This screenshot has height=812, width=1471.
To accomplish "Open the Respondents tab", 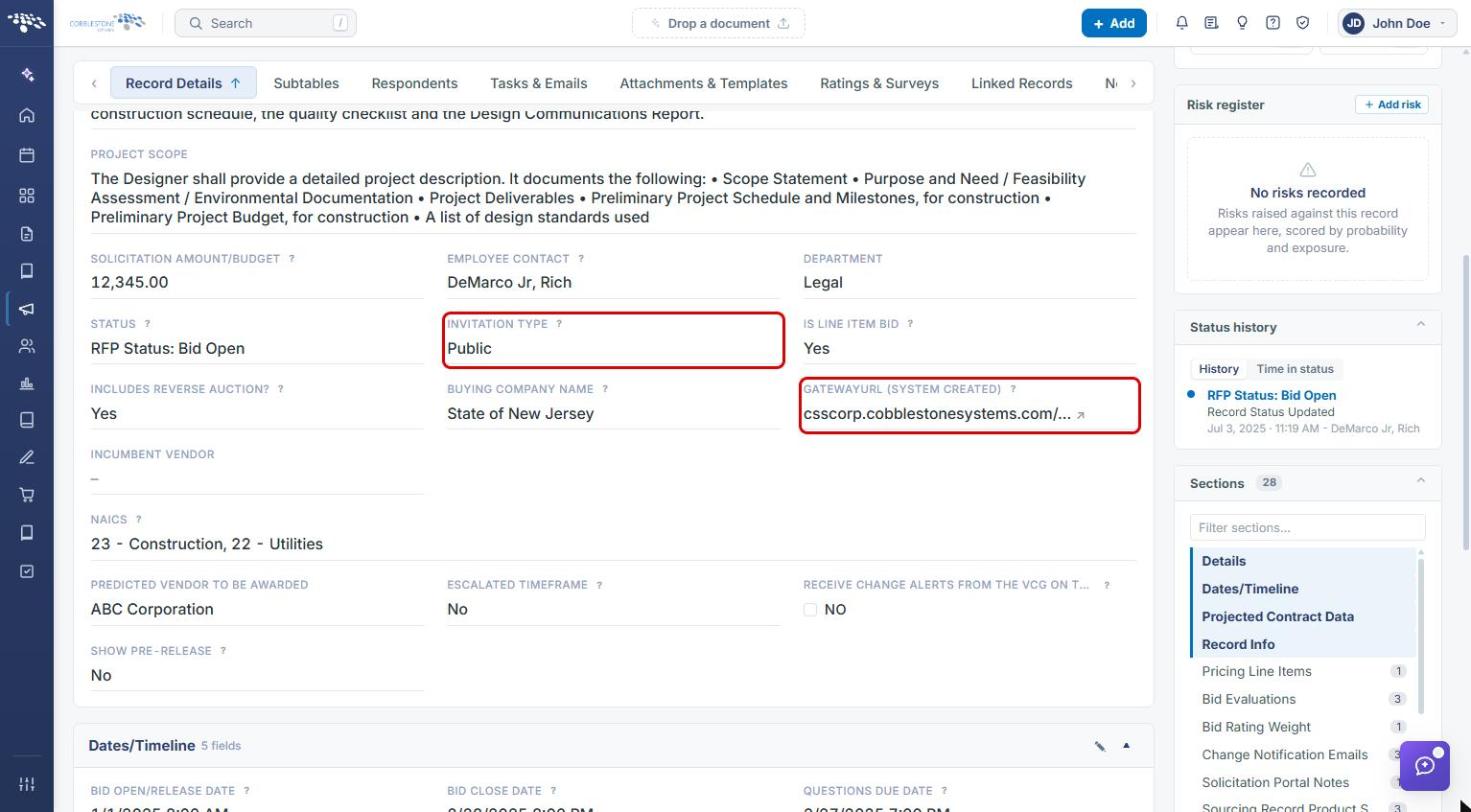I will tap(414, 83).
